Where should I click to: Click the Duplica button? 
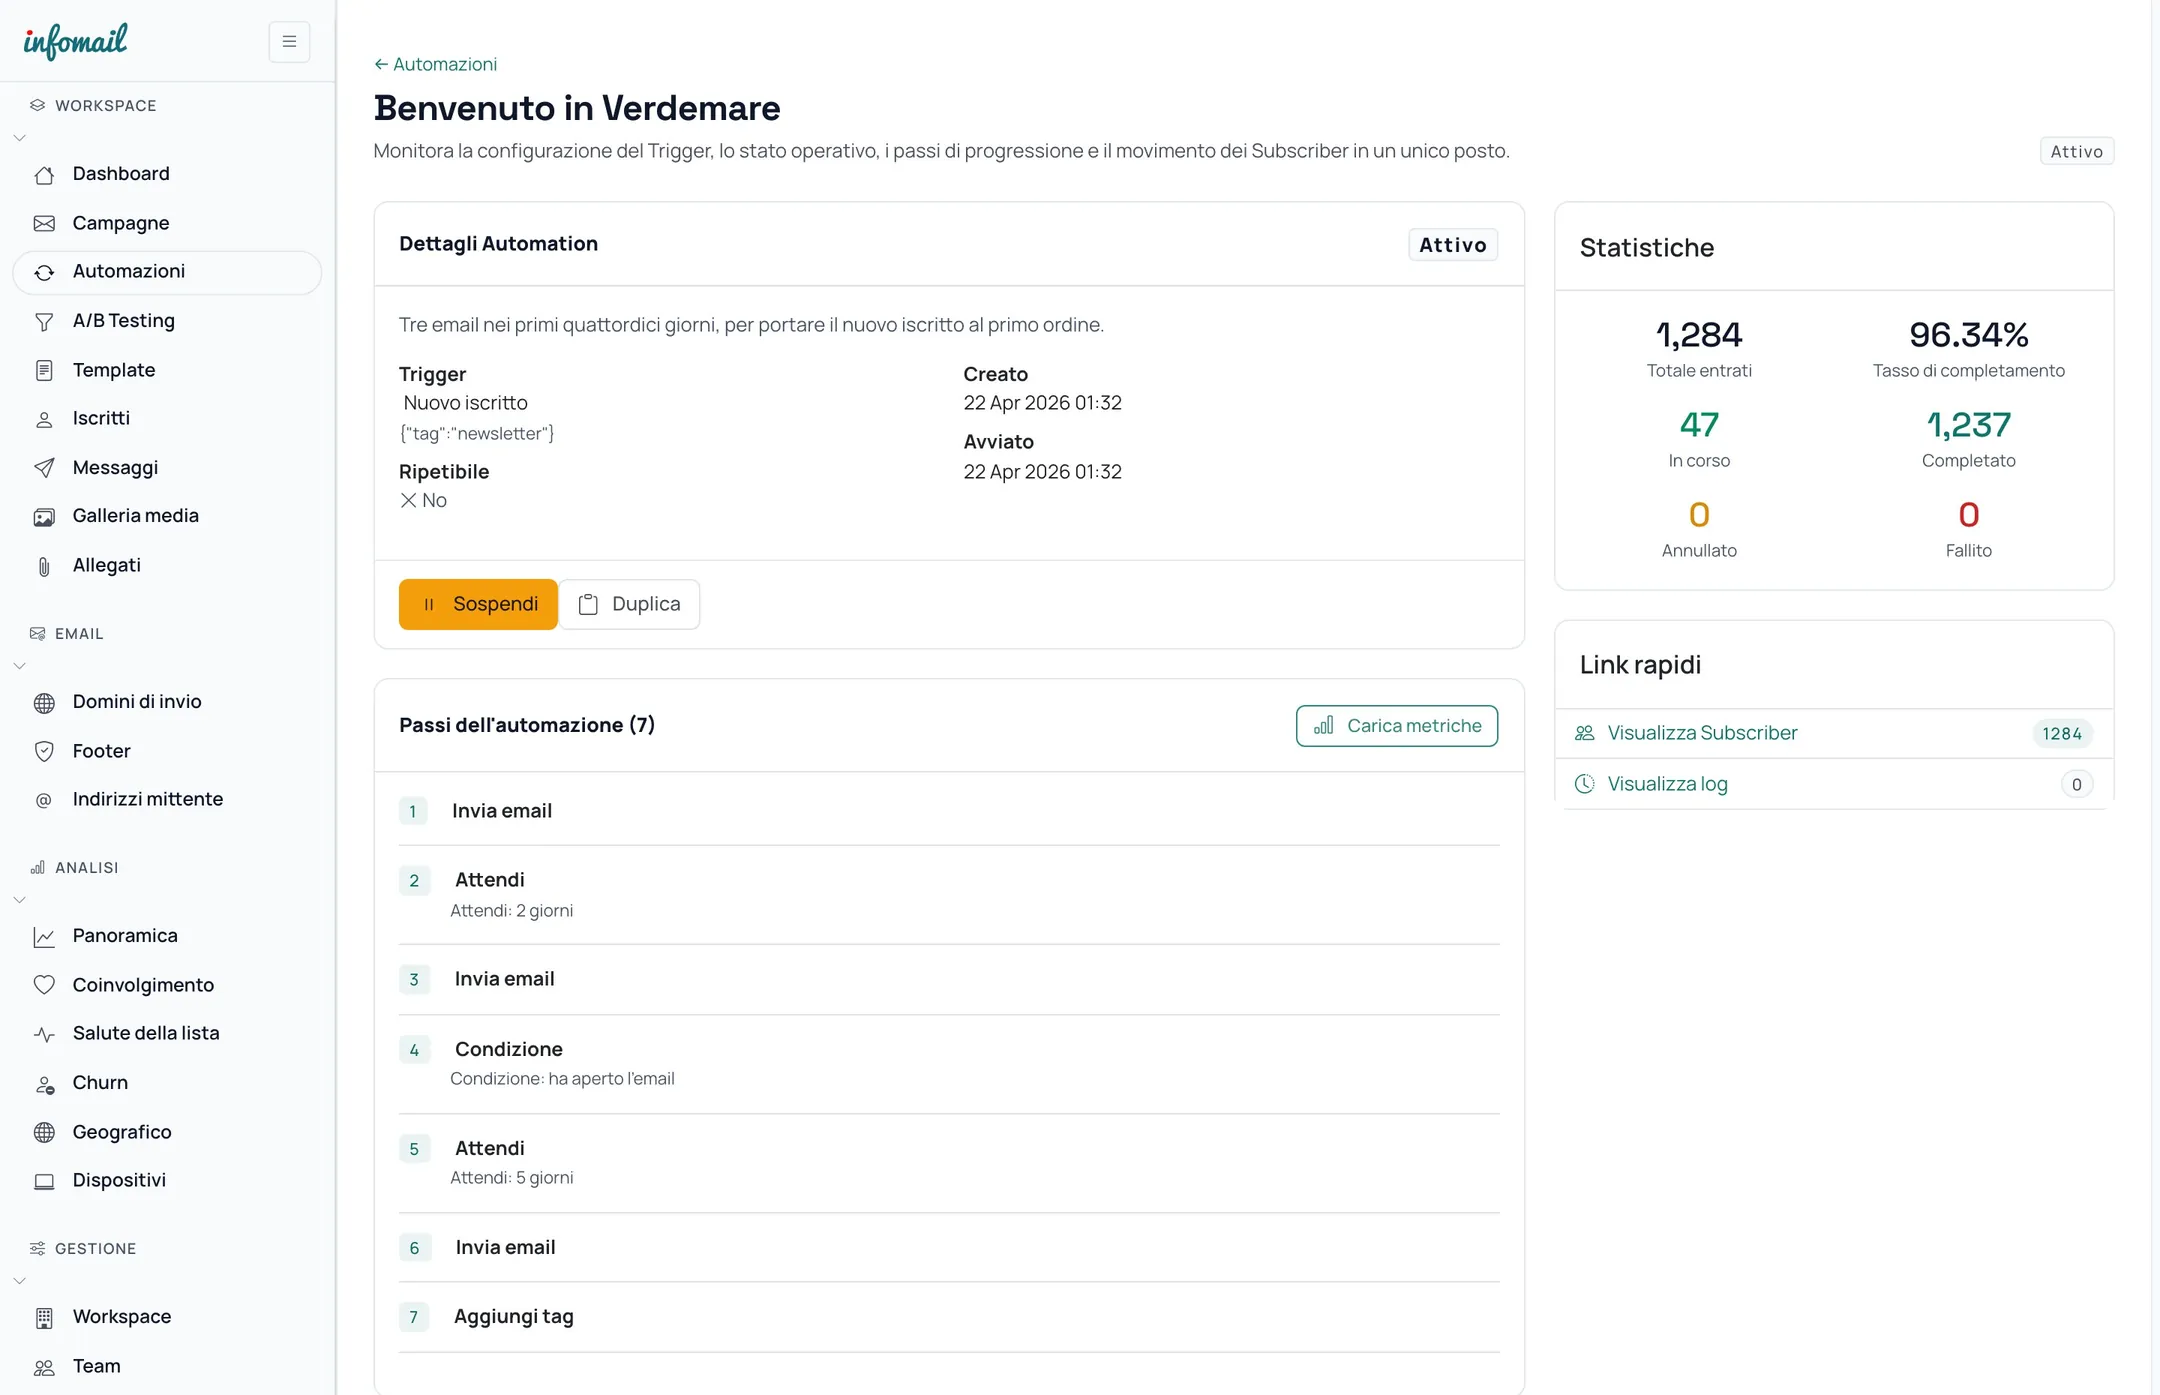click(x=629, y=604)
